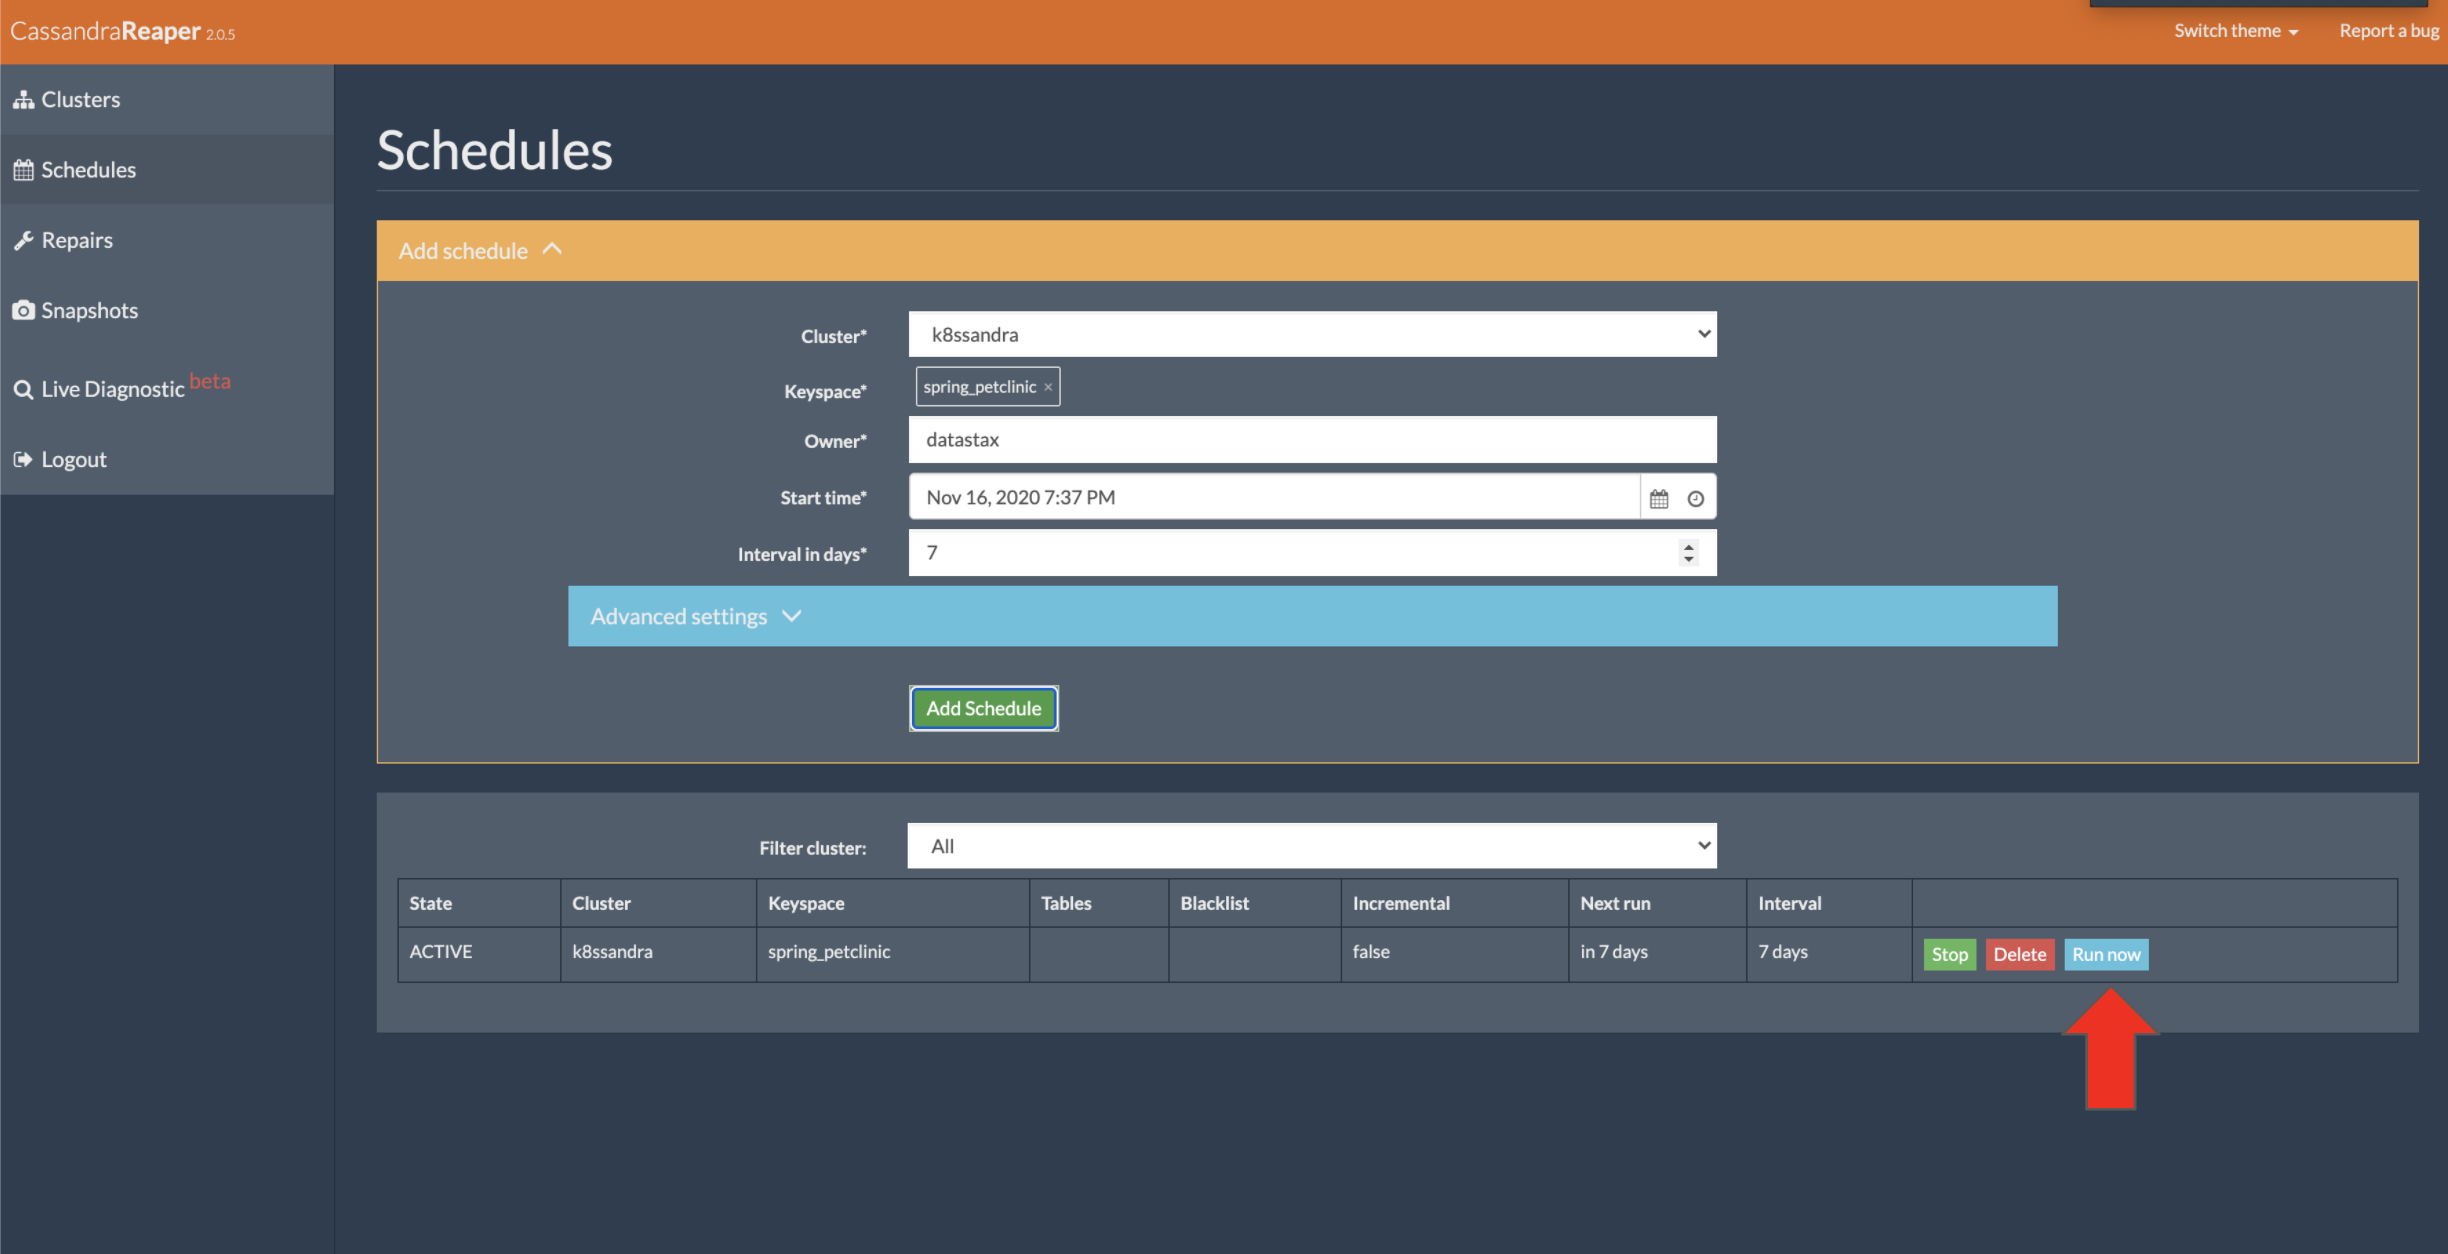
Task: Click the Schedules calendar icon in sidebar
Action: click(x=23, y=170)
